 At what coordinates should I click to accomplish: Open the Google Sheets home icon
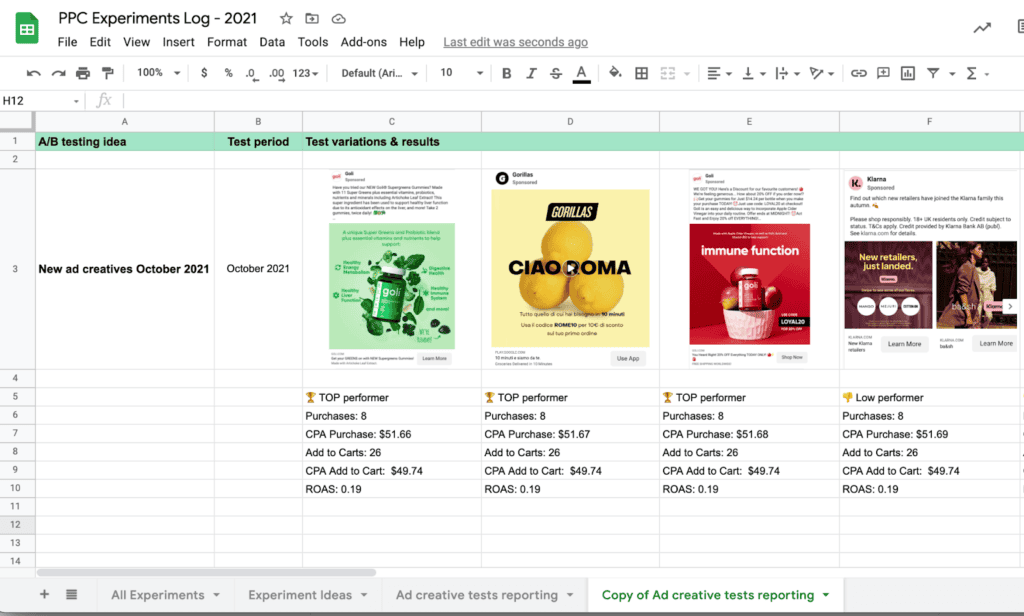pos(27,28)
